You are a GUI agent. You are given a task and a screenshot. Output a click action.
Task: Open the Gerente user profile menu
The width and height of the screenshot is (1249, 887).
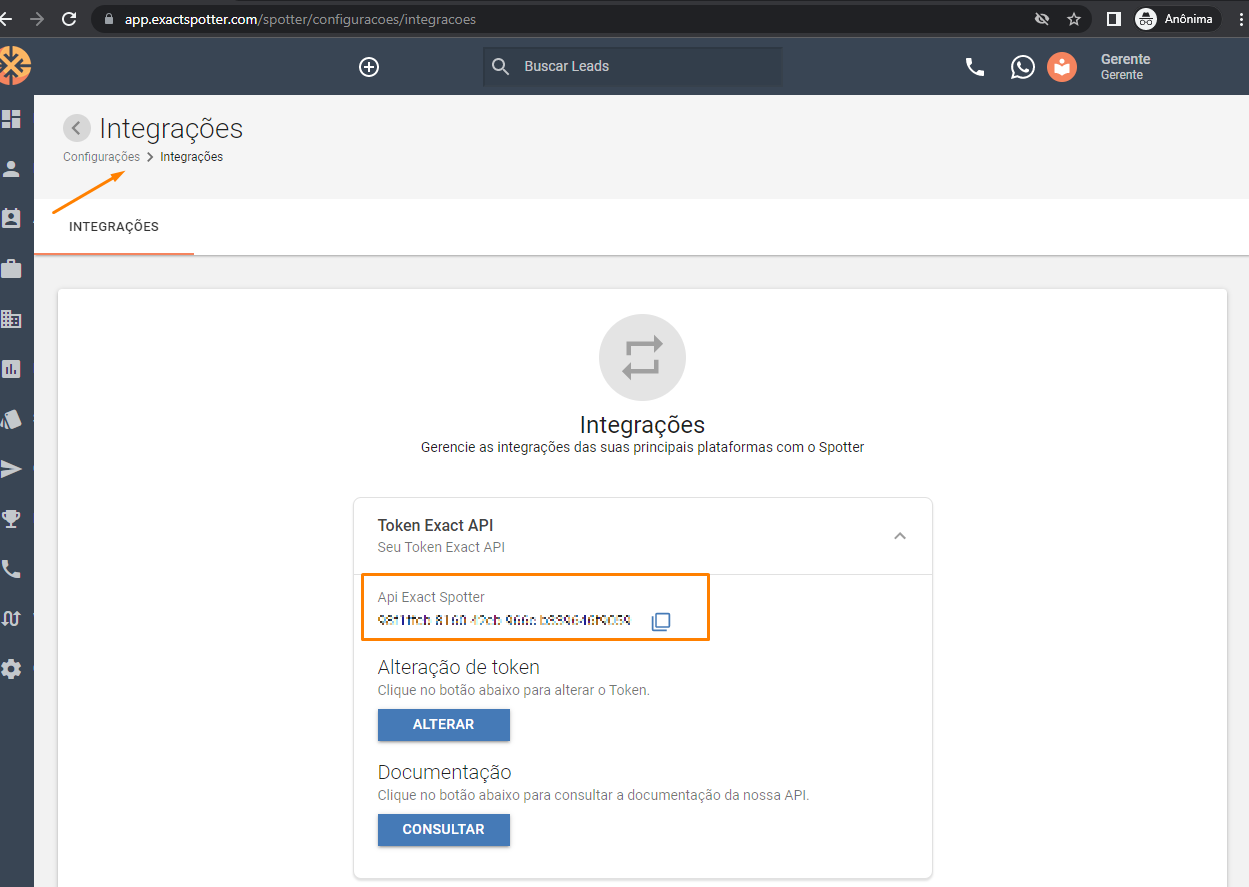point(1126,67)
